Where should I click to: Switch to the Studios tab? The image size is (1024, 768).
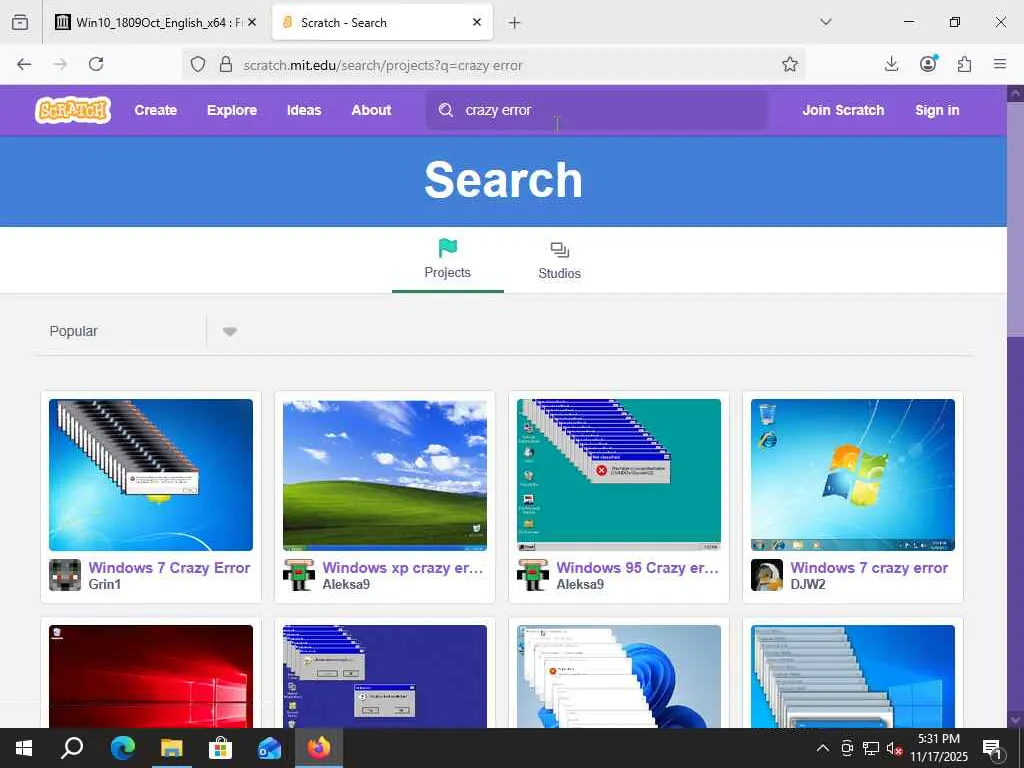click(x=560, y=260)
